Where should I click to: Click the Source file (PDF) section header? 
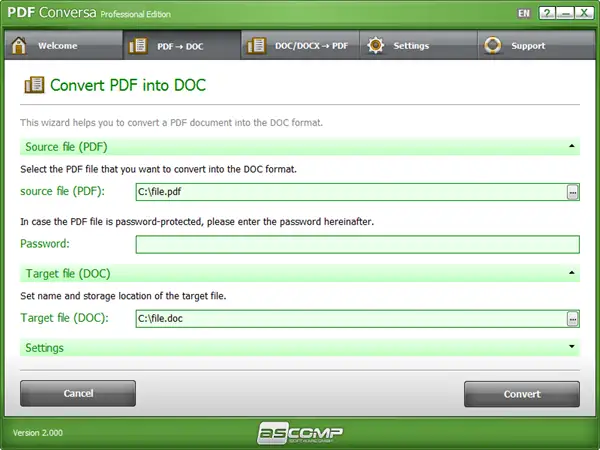300,147
